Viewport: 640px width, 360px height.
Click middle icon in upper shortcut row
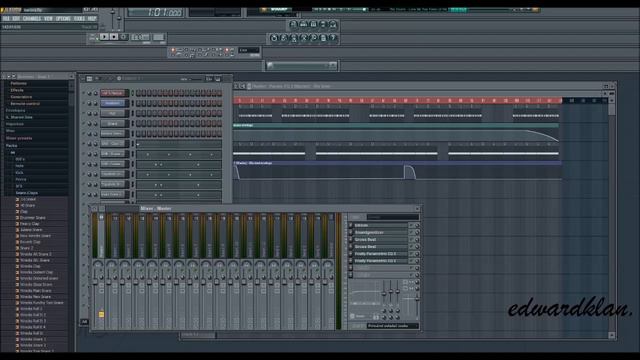point(313,24)
